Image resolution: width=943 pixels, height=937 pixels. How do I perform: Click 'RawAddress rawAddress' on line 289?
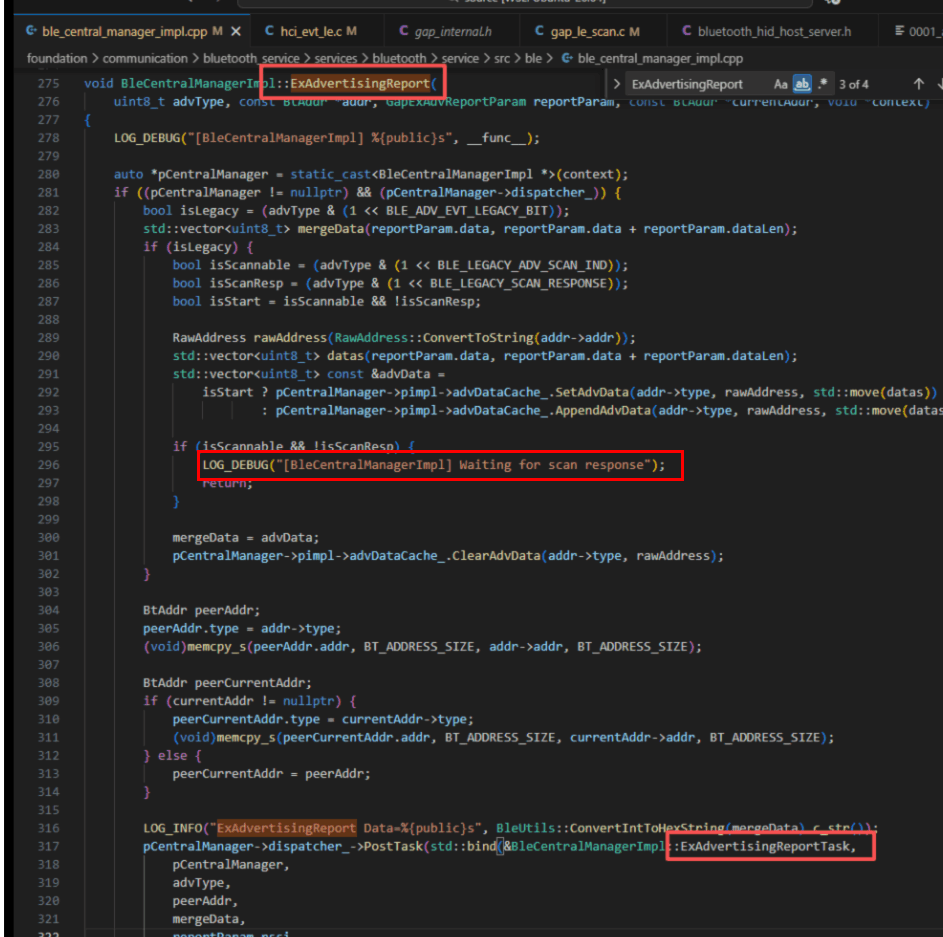404,337
